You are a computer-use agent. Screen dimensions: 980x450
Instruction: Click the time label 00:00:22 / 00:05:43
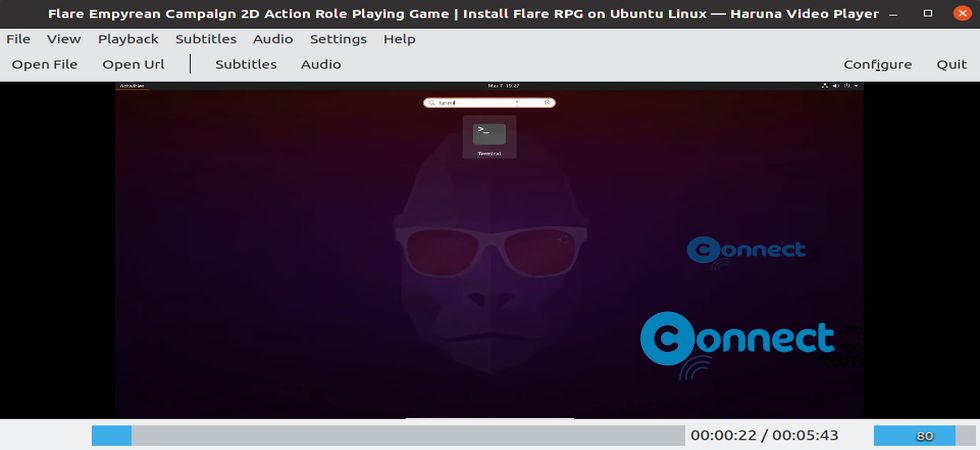(x=764, y=436)
